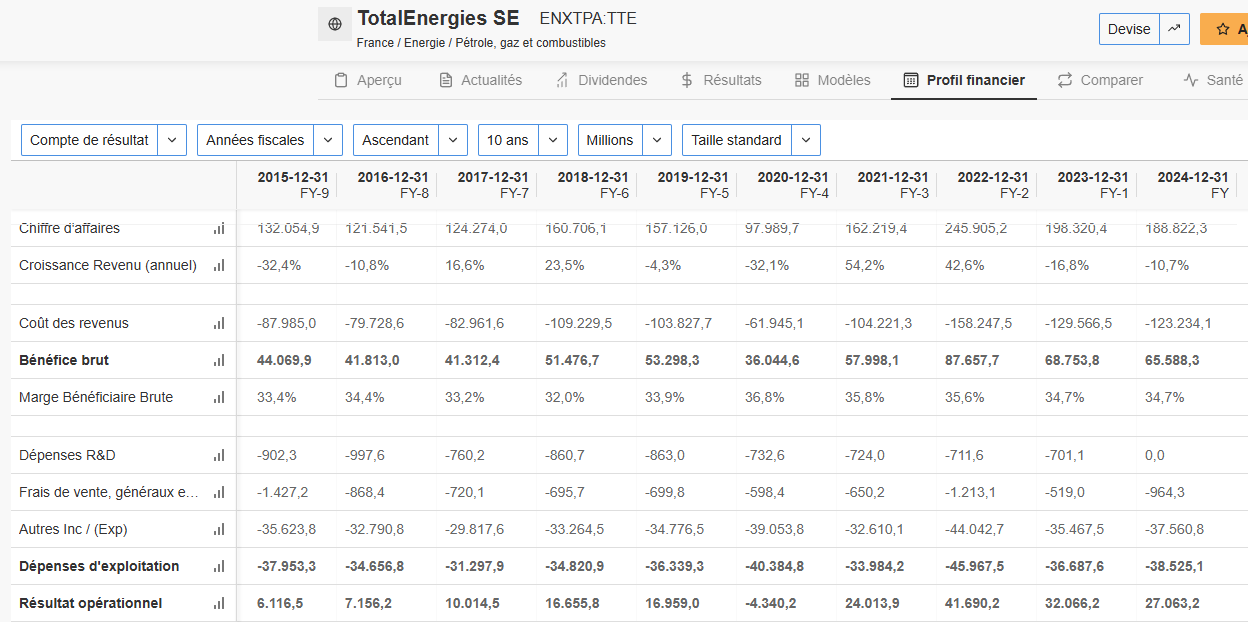Go to the Dividendes tab

[601, 80]
